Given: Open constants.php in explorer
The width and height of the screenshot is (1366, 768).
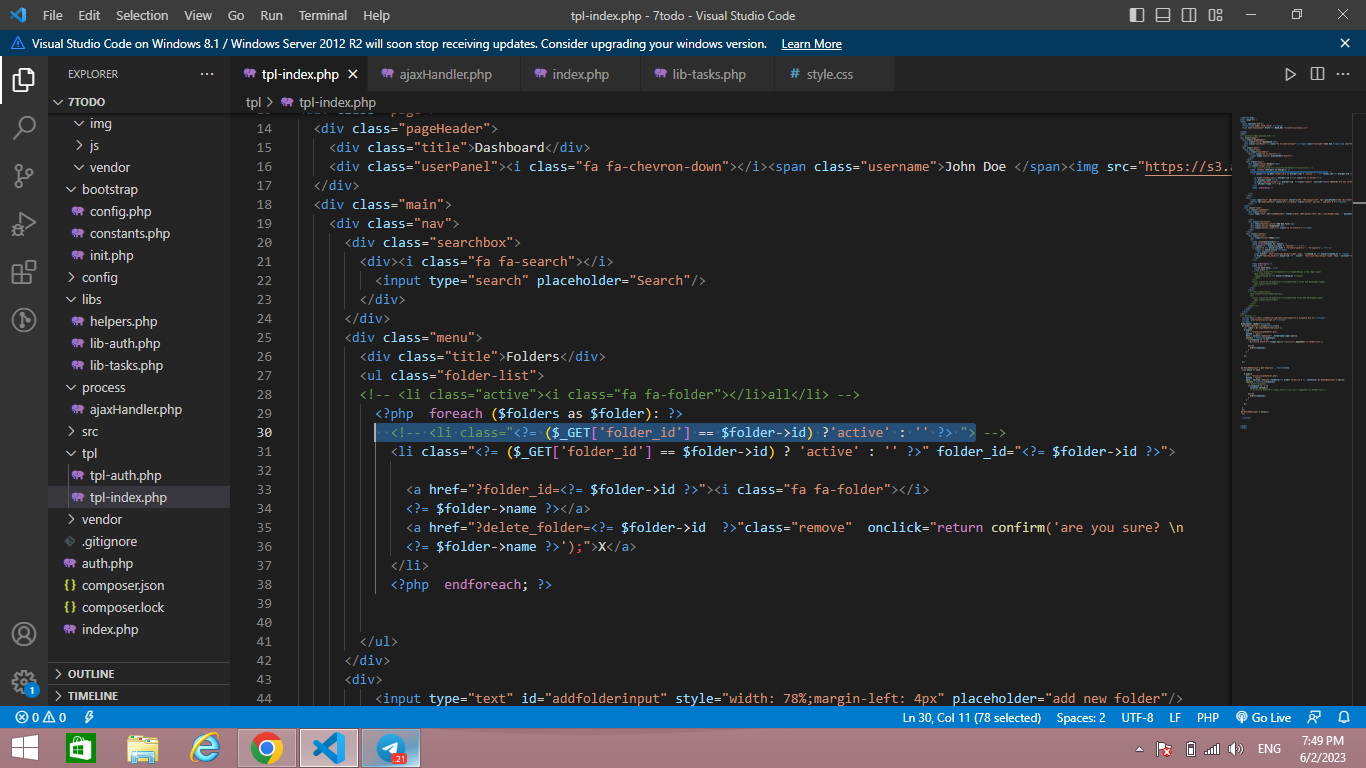Looking at the screenshot, I should (139, 234).
